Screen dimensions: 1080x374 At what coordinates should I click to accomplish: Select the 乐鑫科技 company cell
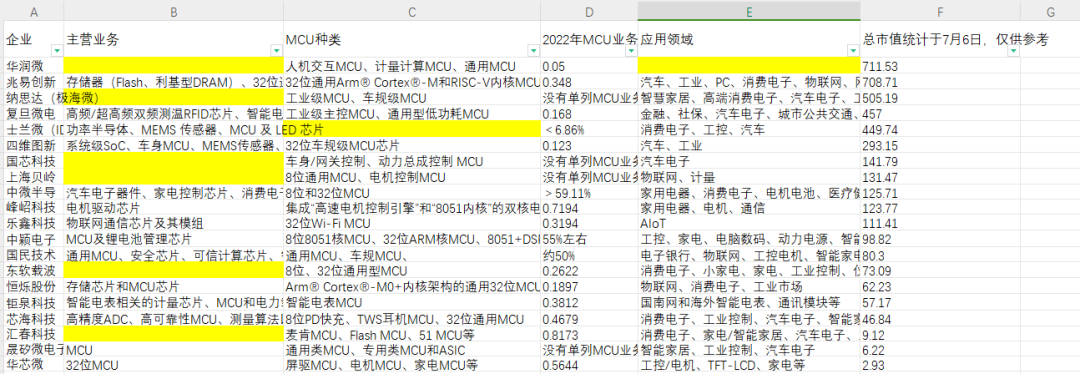34,224
